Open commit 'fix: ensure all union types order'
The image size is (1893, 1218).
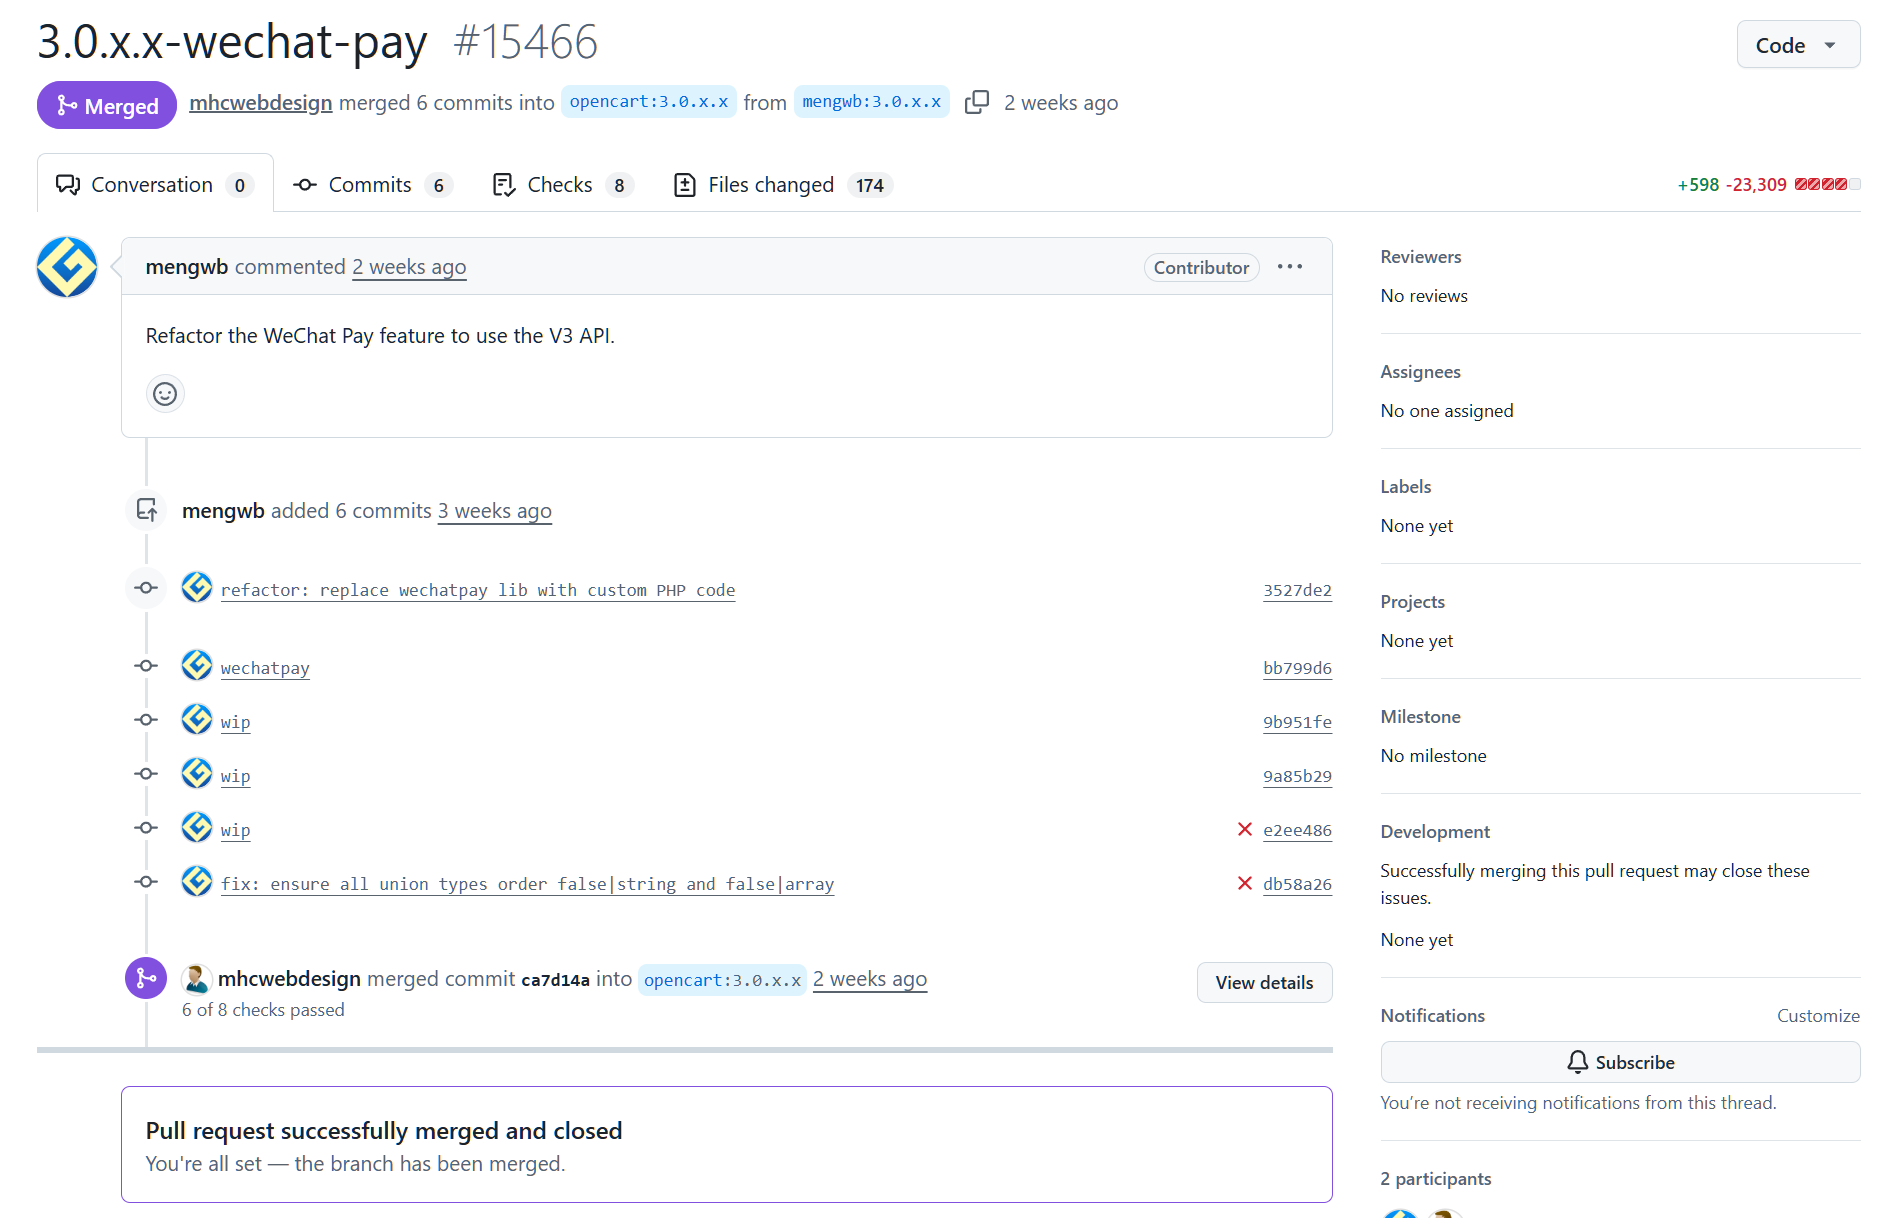tap(527, 884)
